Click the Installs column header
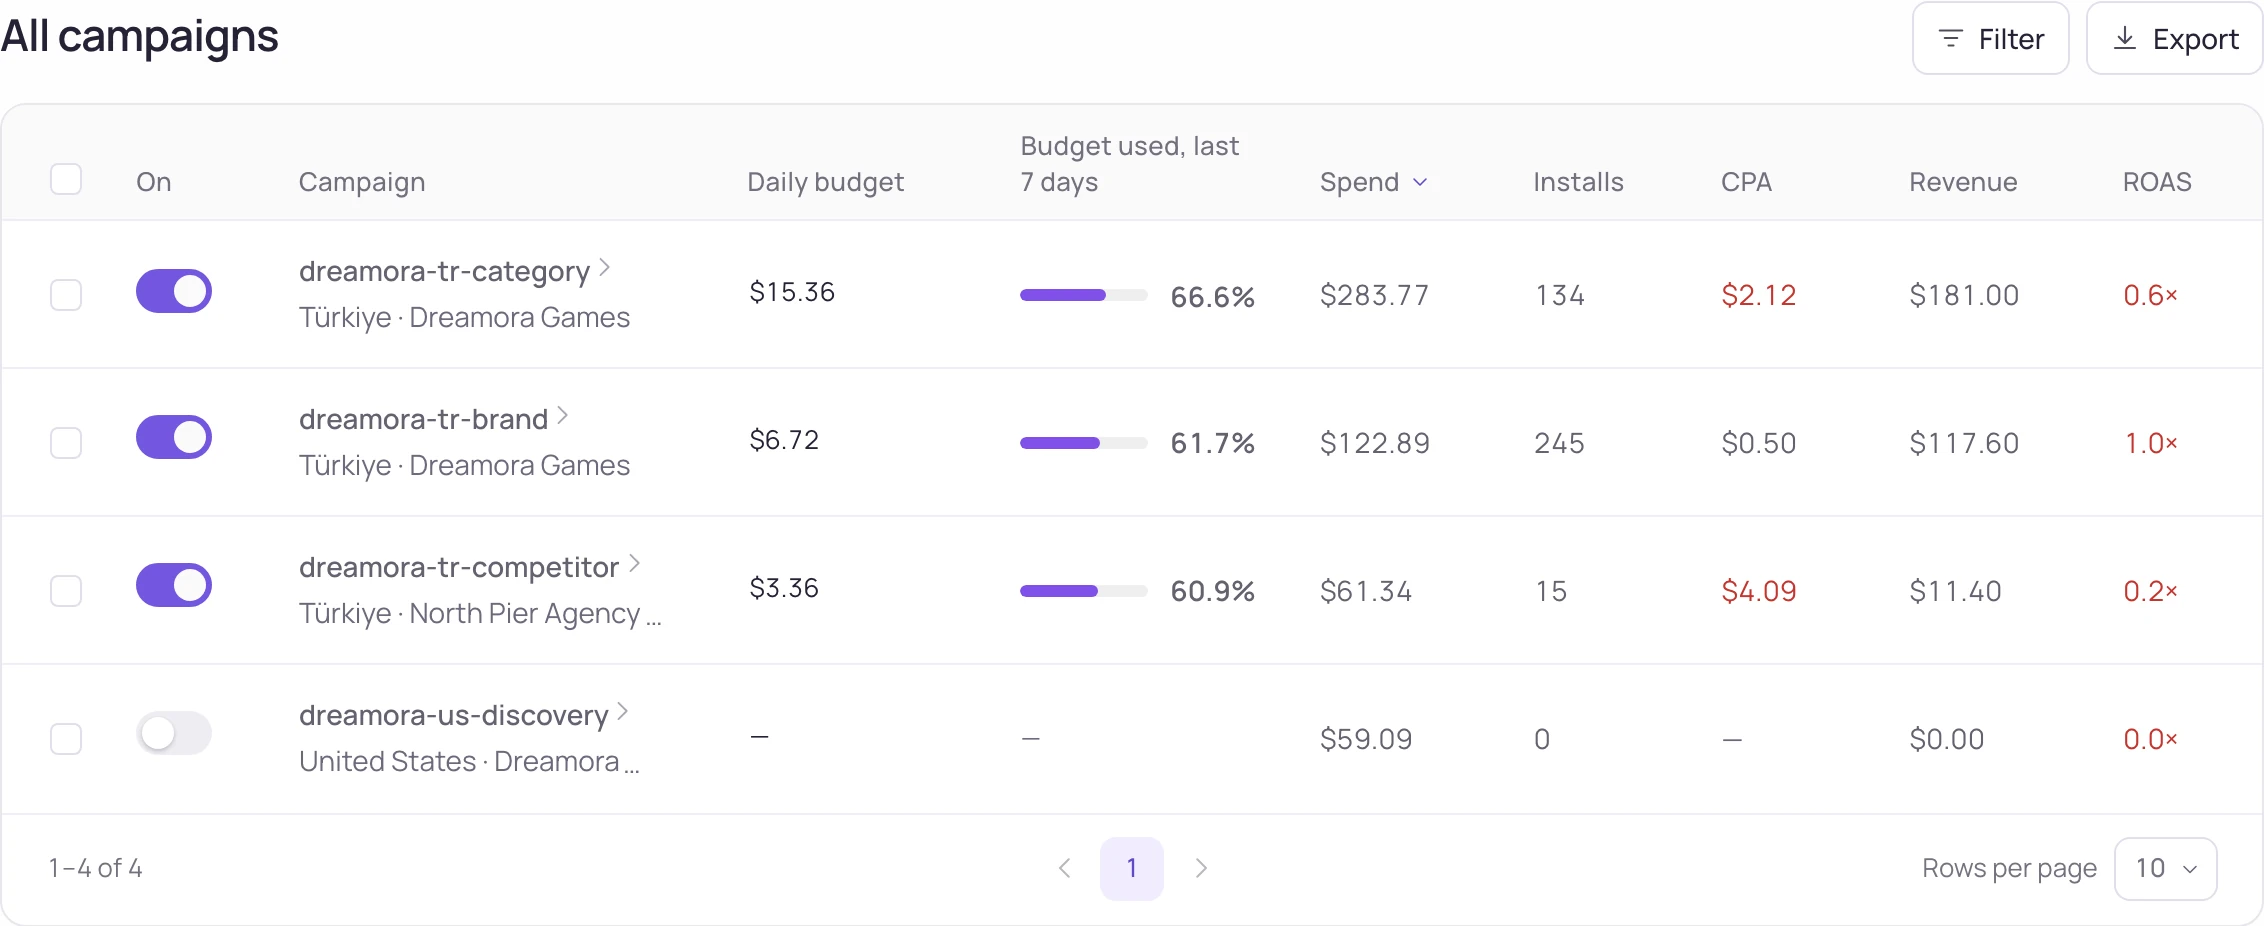 coord(1578,182)
